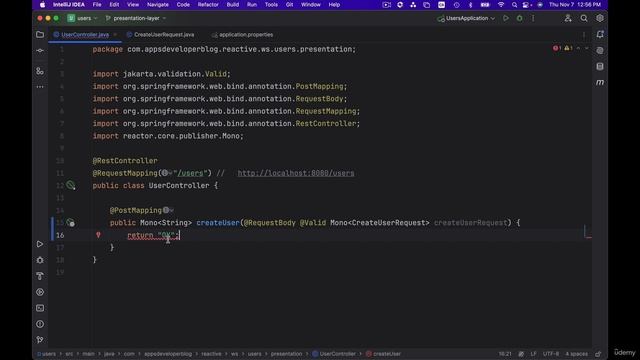Open presentation-layer branch dropdown
The image size is (640, 360).
136,18
